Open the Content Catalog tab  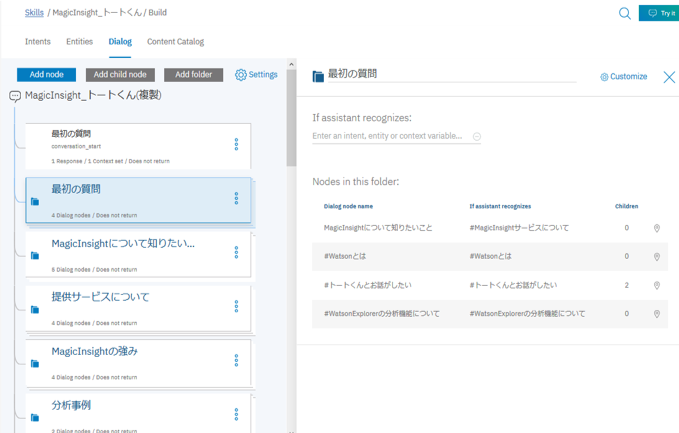[175, 42]
